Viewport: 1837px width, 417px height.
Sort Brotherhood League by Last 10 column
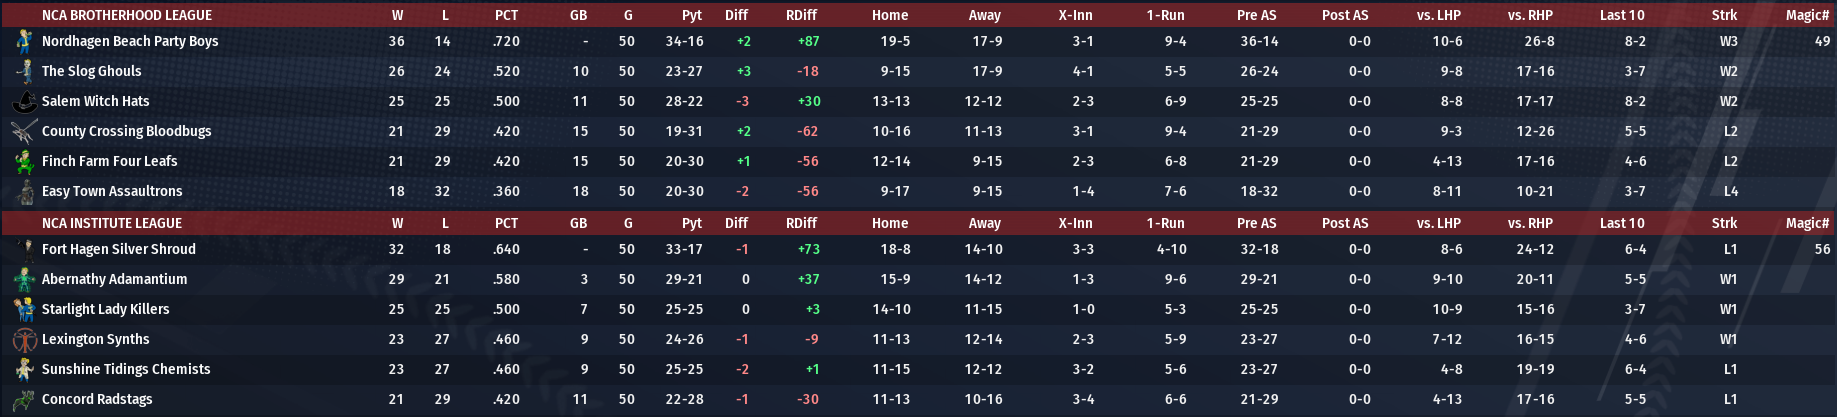(x=1621, y=15)
